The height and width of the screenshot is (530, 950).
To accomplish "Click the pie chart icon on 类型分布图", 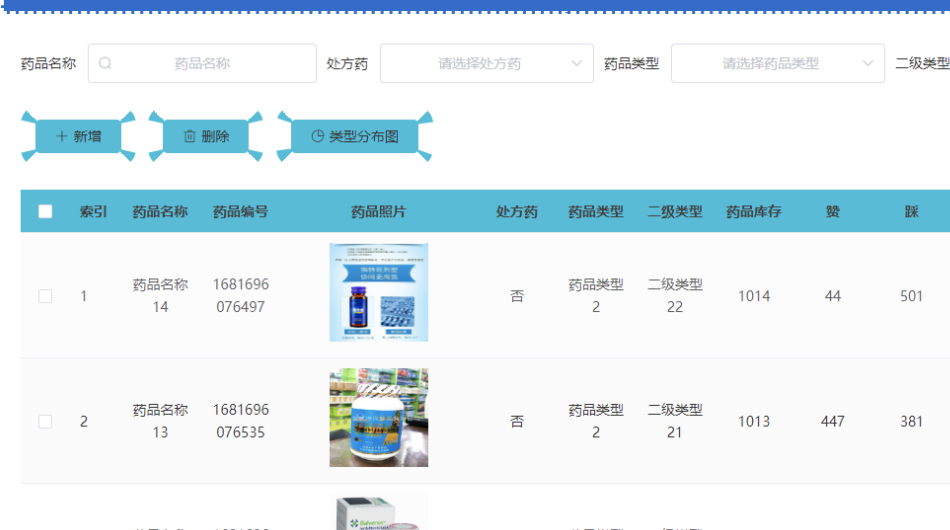I will click(318, 136).
